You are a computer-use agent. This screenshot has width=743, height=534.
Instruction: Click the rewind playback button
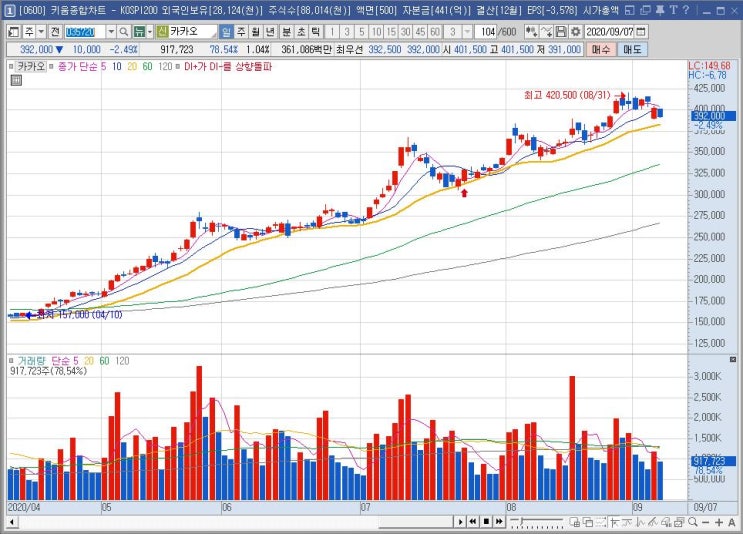473,522
